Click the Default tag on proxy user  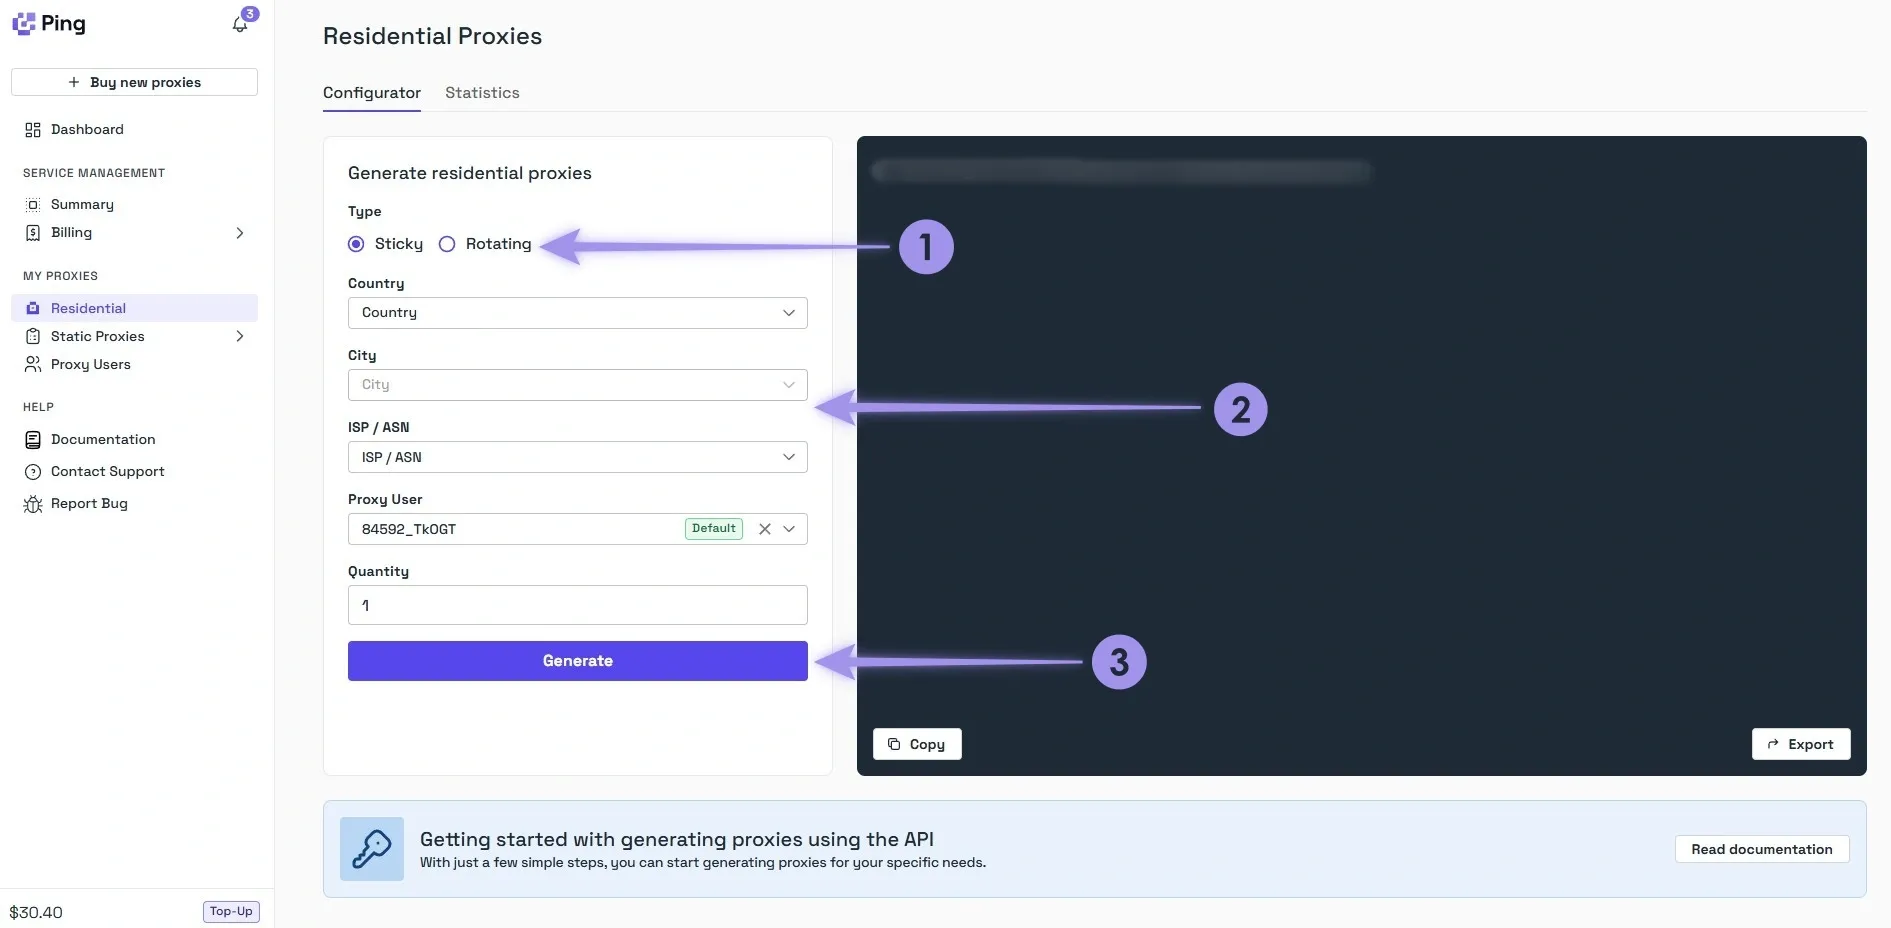point(714,529)
